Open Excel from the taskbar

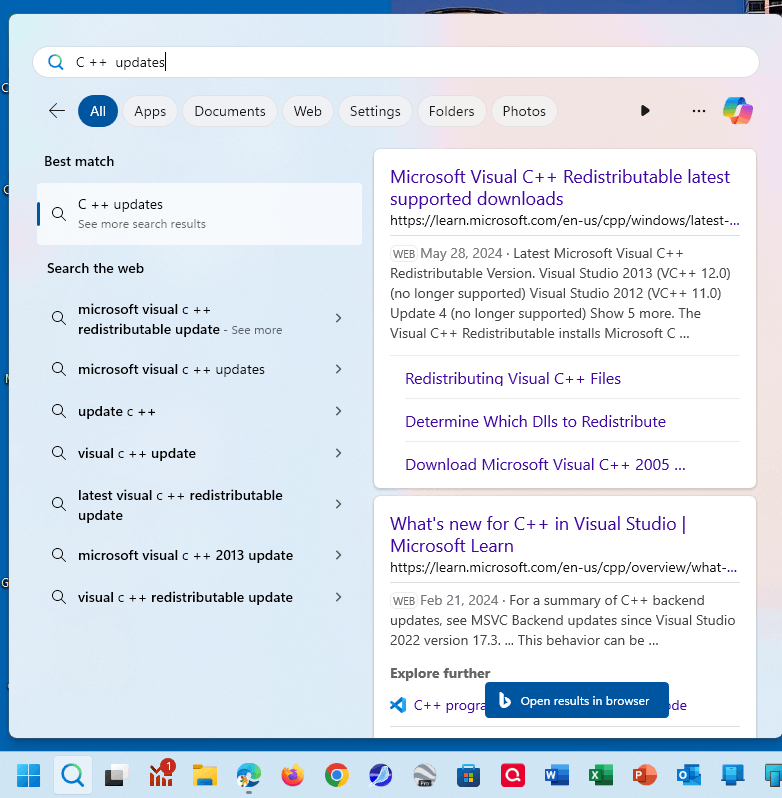tap(601, 776)
